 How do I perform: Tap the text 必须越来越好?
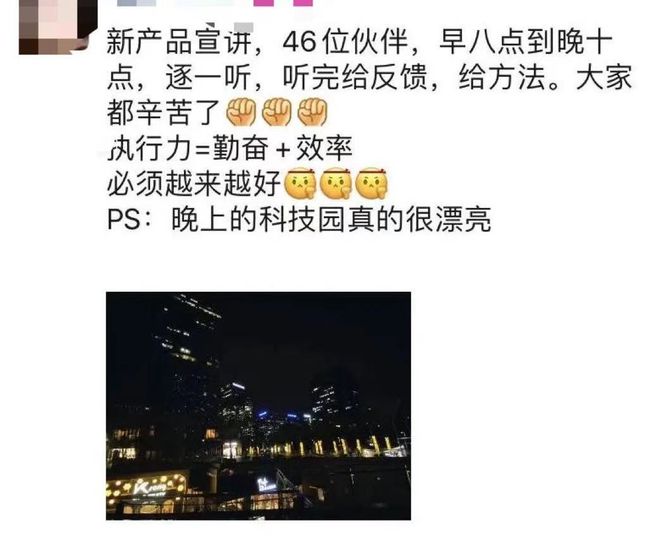coord(194,184)
